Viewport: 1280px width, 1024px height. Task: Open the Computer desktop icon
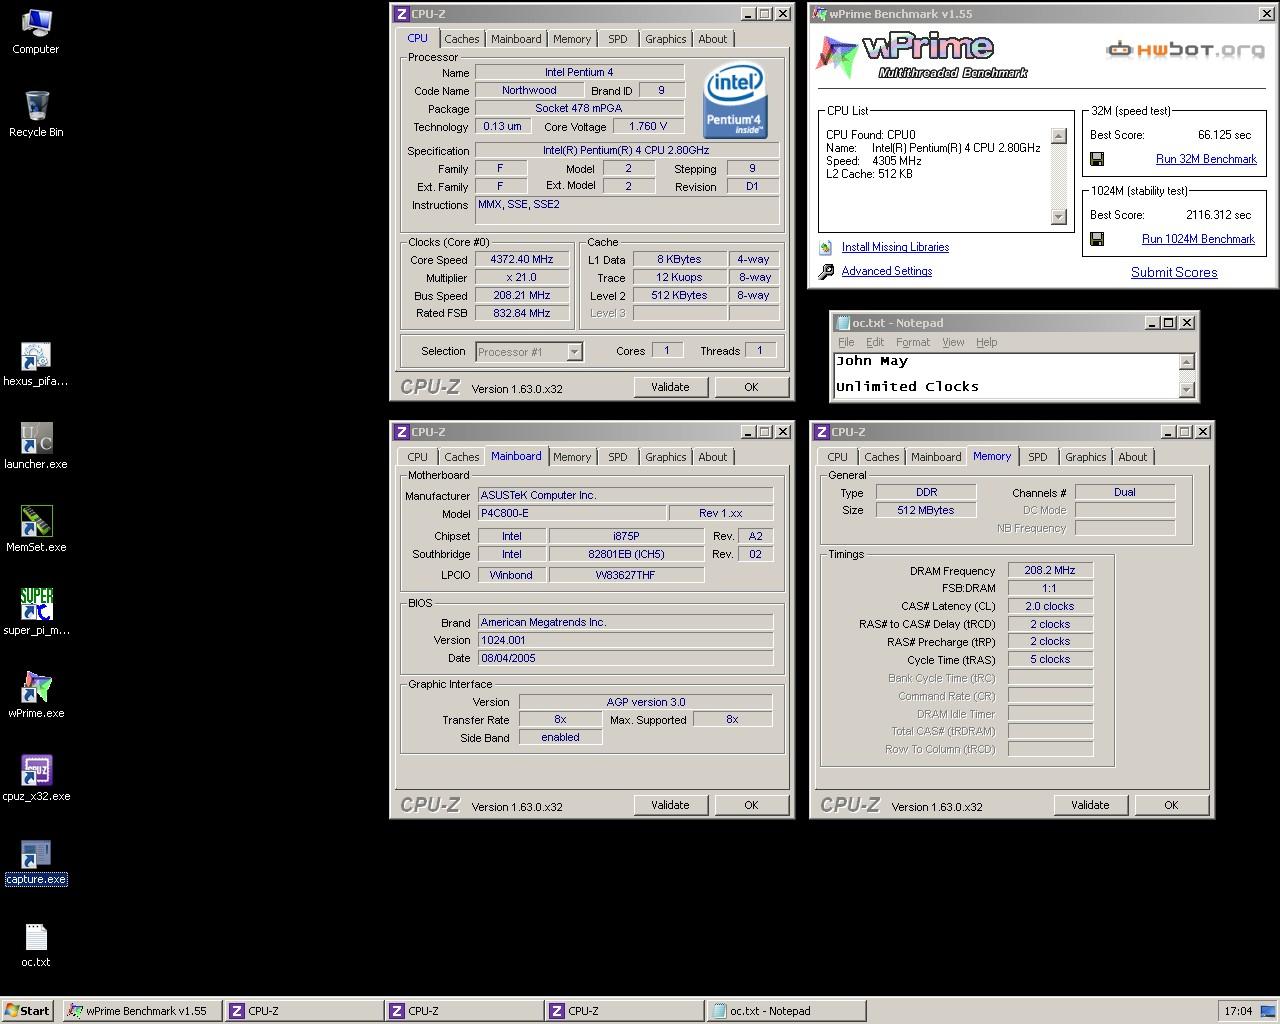click(35, 31)
